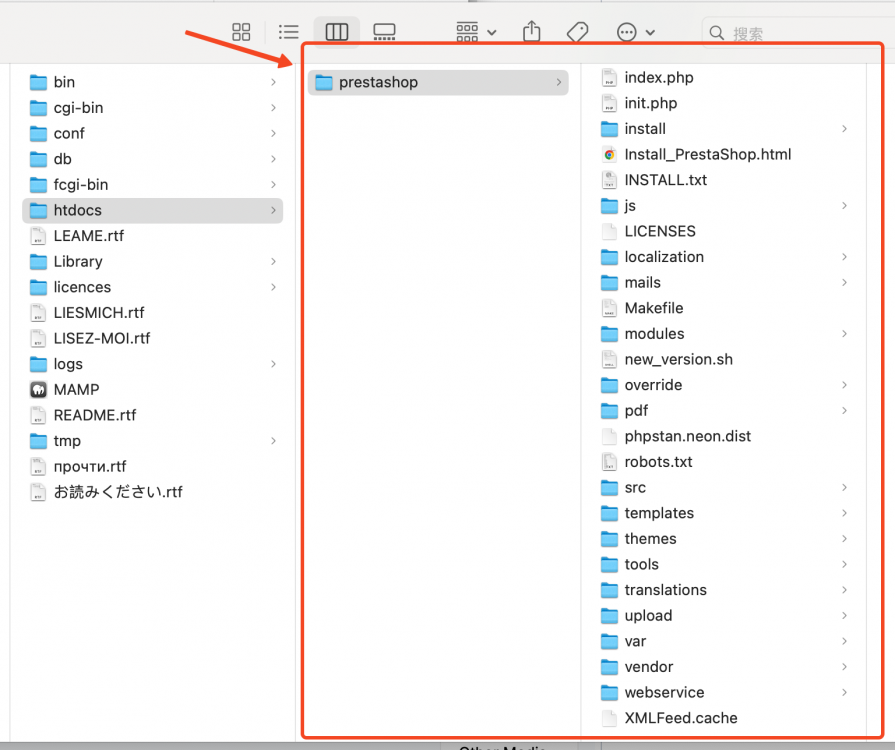Select the fcgi-bin folder
This screenshot has width=895, height=750.
(152, 185)
